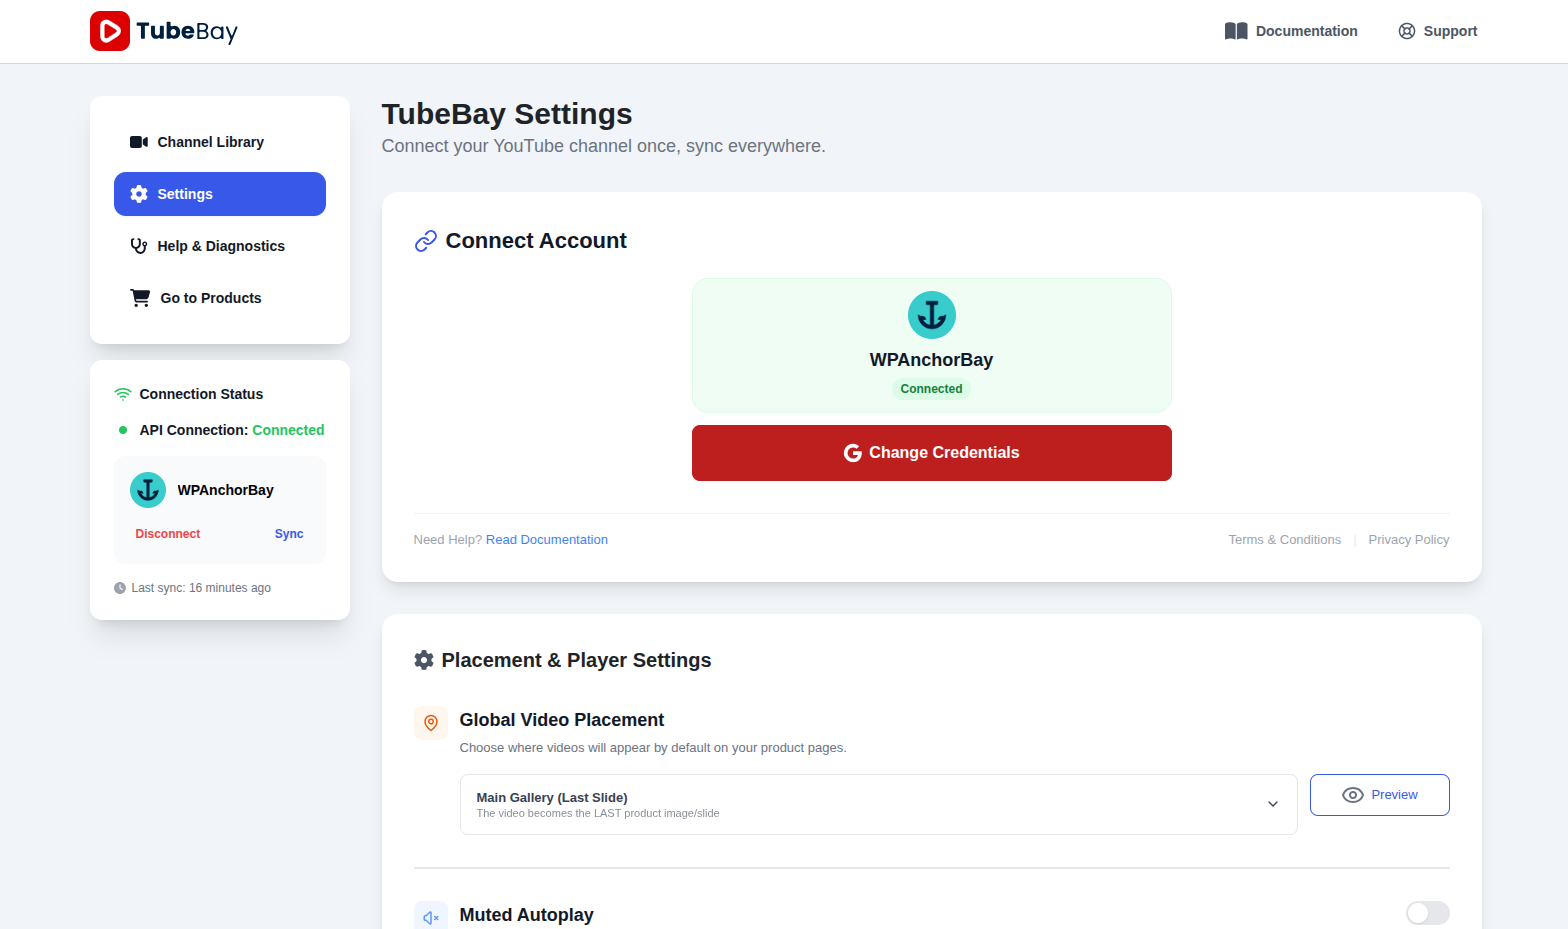Image resolution: width=1568 pixels, height=929 pixels.
Task: Click the Global Video Placement heading
Action: pyautogui.click(x=562, y=720)
